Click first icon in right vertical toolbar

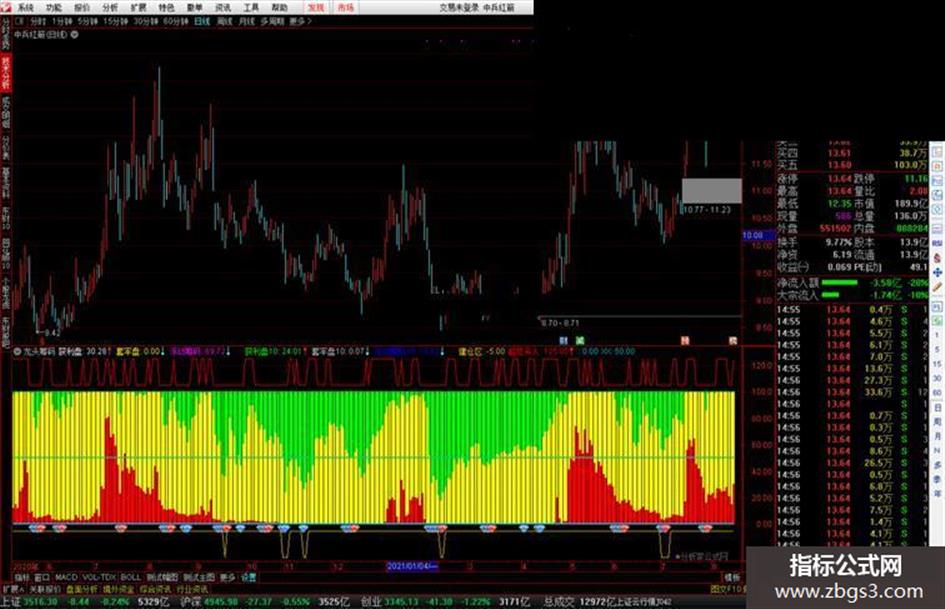pos(937,151)
